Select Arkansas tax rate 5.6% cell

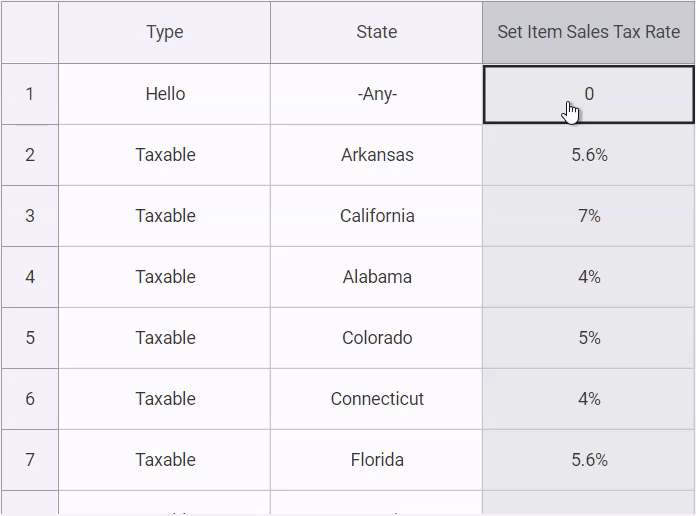point(588,155)
